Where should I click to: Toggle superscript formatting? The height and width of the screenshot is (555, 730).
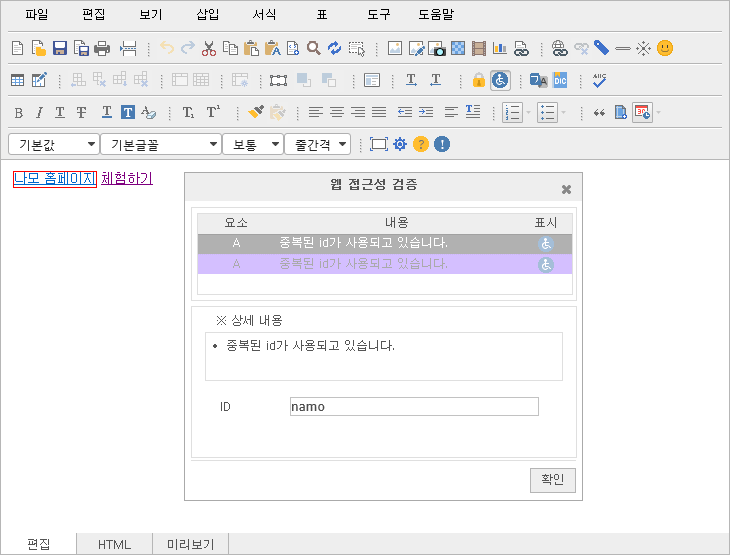click(213, 112)
